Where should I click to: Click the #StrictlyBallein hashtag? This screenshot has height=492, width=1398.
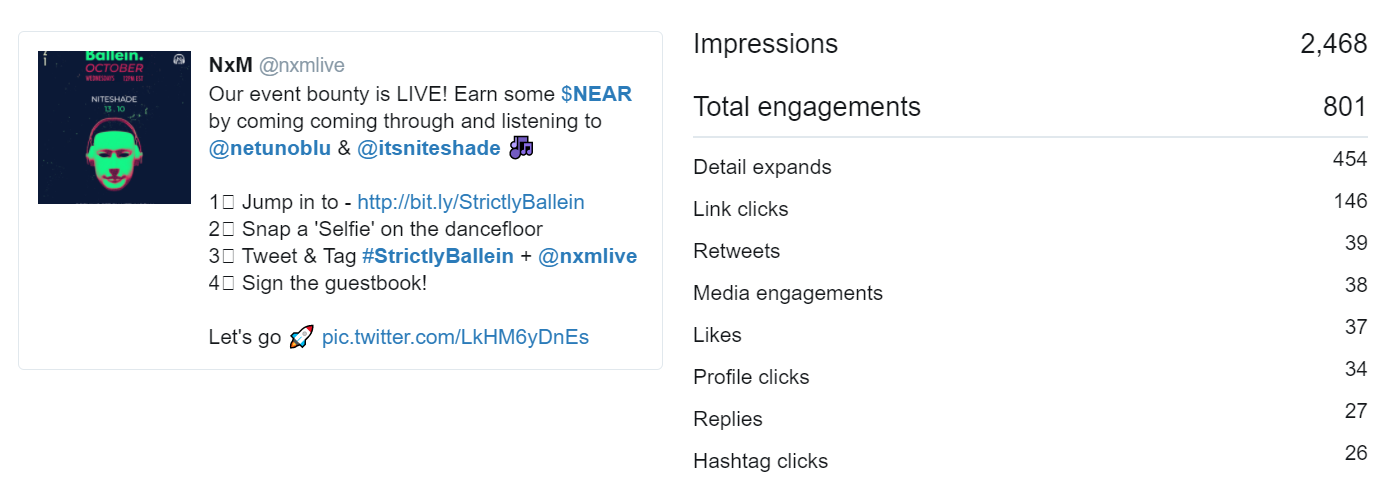click(438, 256)
